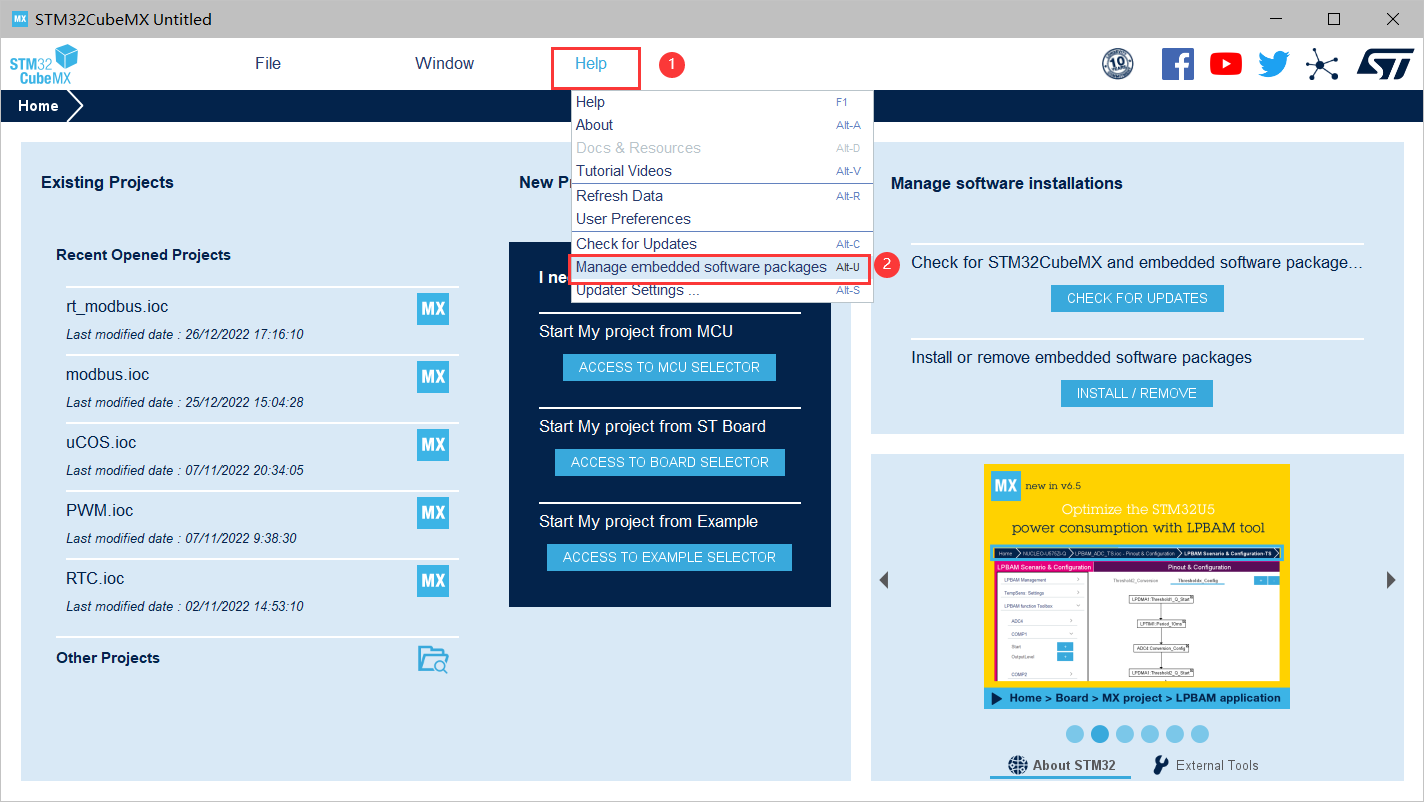Viewport: 1424px width, 802px height.
Task: Open User Preferences from the Help menu
Action: [722, 219]
